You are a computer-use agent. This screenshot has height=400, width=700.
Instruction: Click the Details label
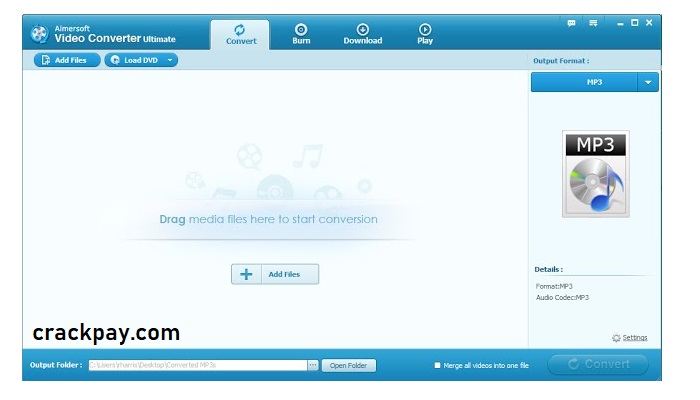[549, 269]
